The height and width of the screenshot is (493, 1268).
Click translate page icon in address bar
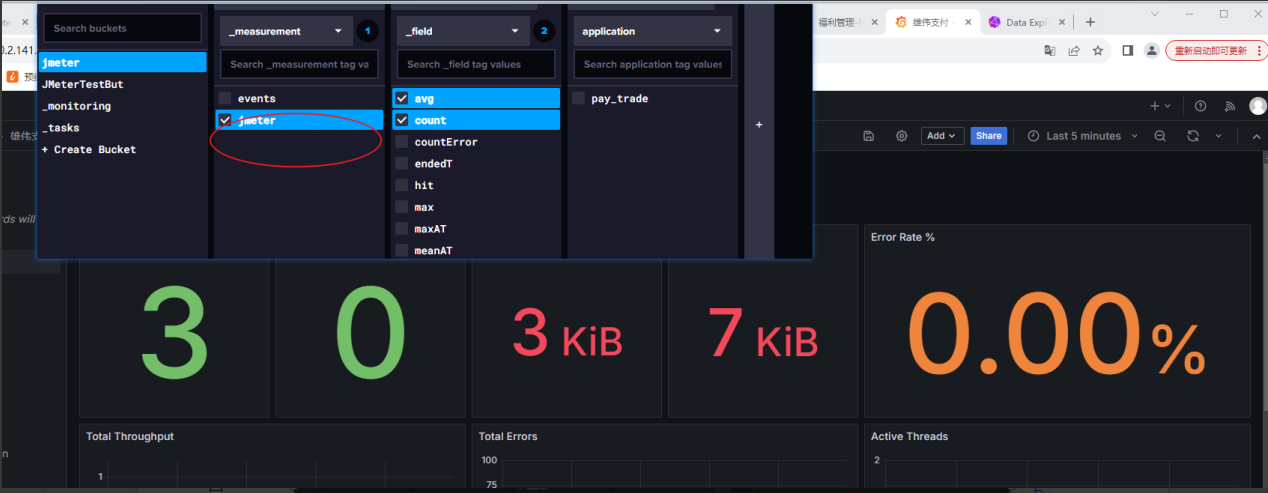click(1049, 50)
